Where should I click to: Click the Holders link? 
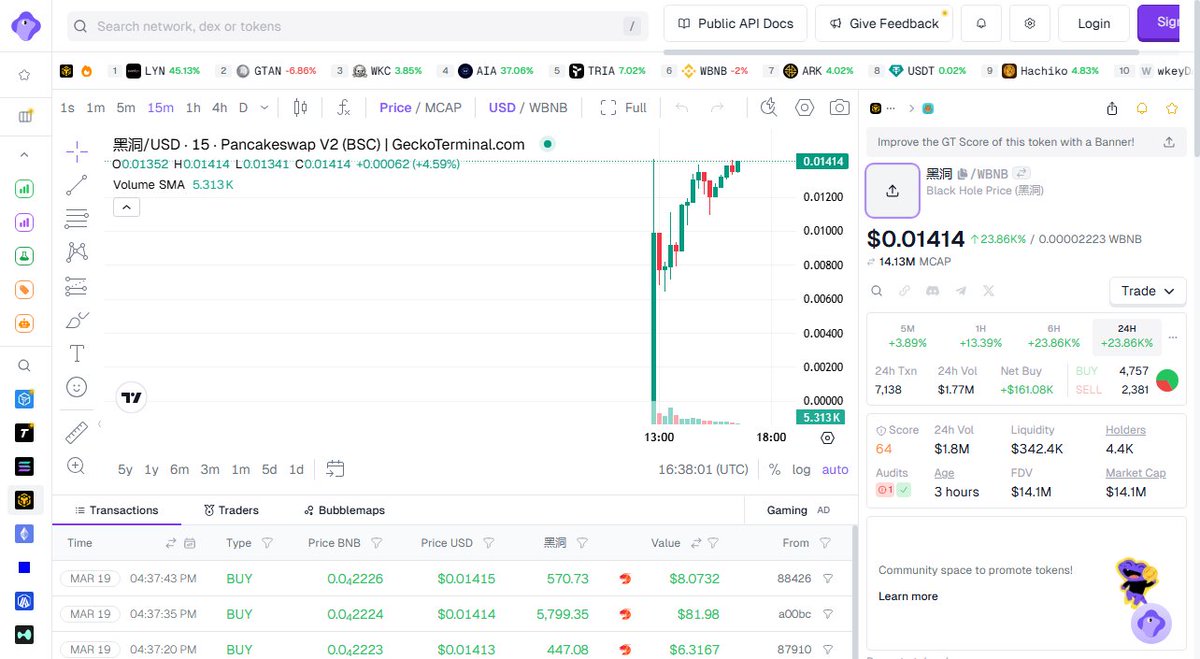[1126, 430]
